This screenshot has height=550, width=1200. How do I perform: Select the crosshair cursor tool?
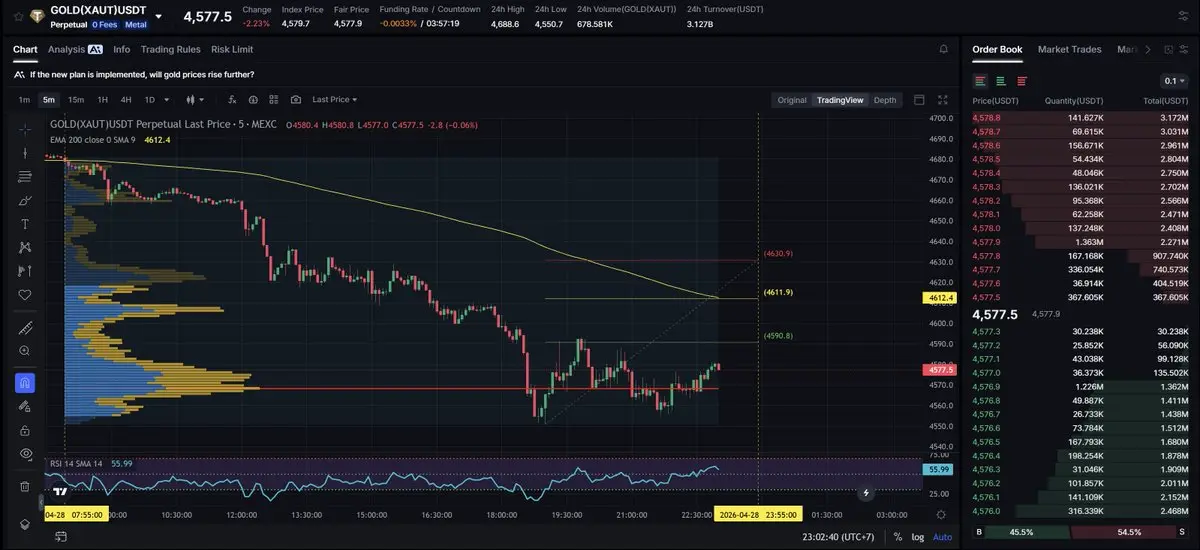tap(25, 129)
